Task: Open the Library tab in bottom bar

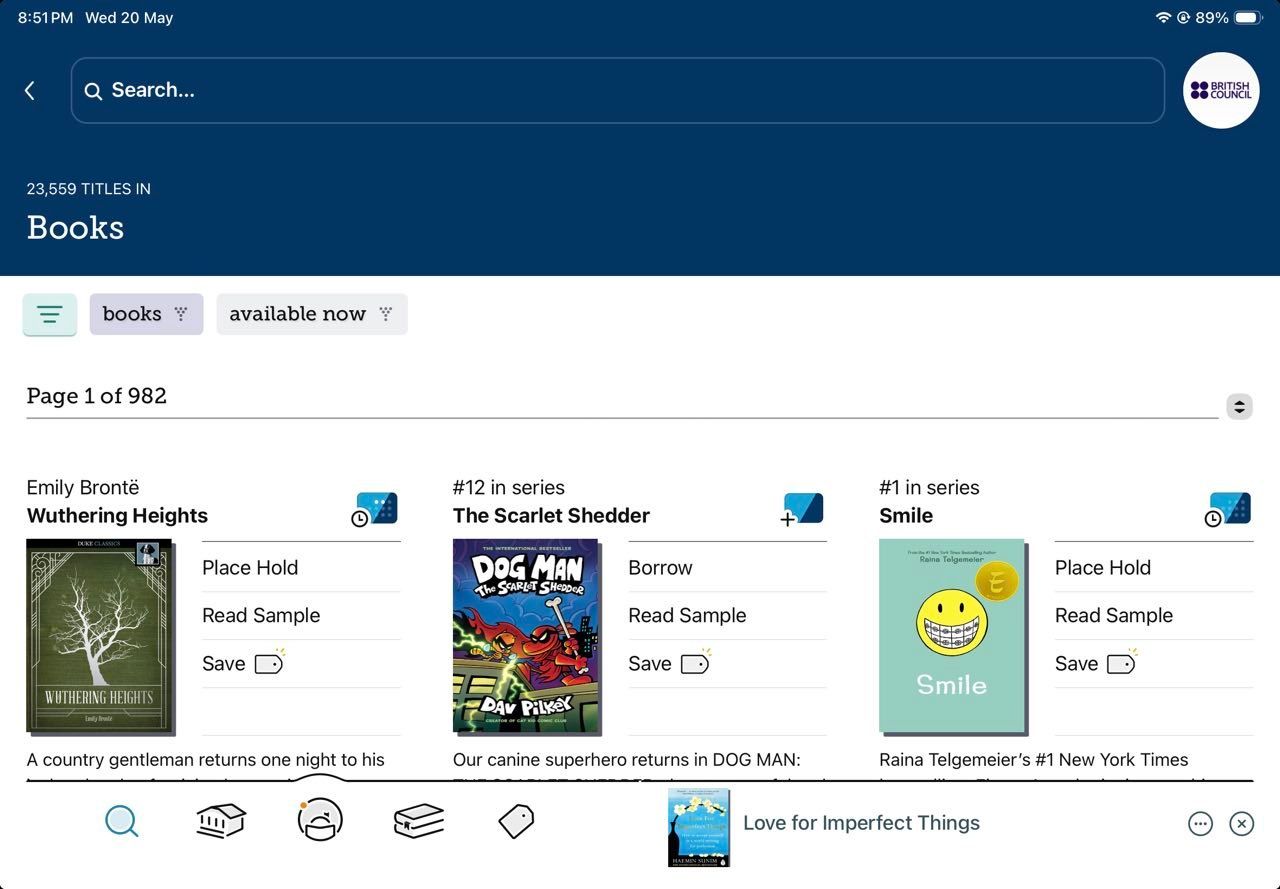Action: (221, 822)
